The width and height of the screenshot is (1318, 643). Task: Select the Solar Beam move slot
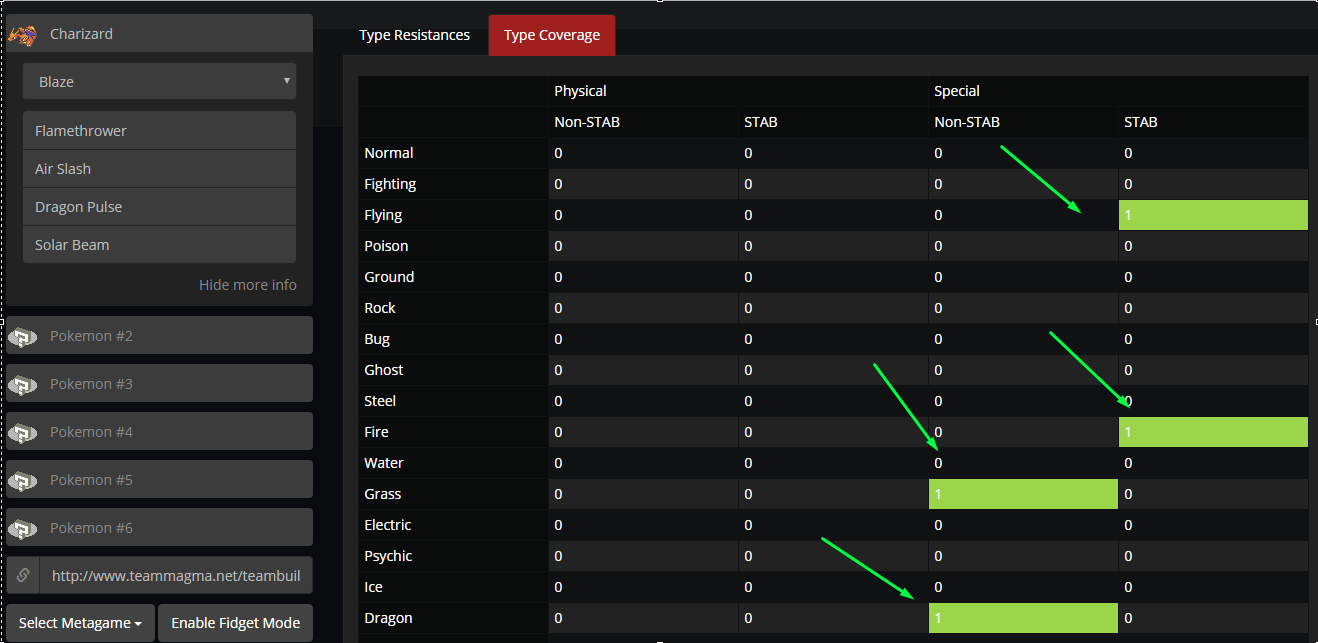[x=159, y=245]
